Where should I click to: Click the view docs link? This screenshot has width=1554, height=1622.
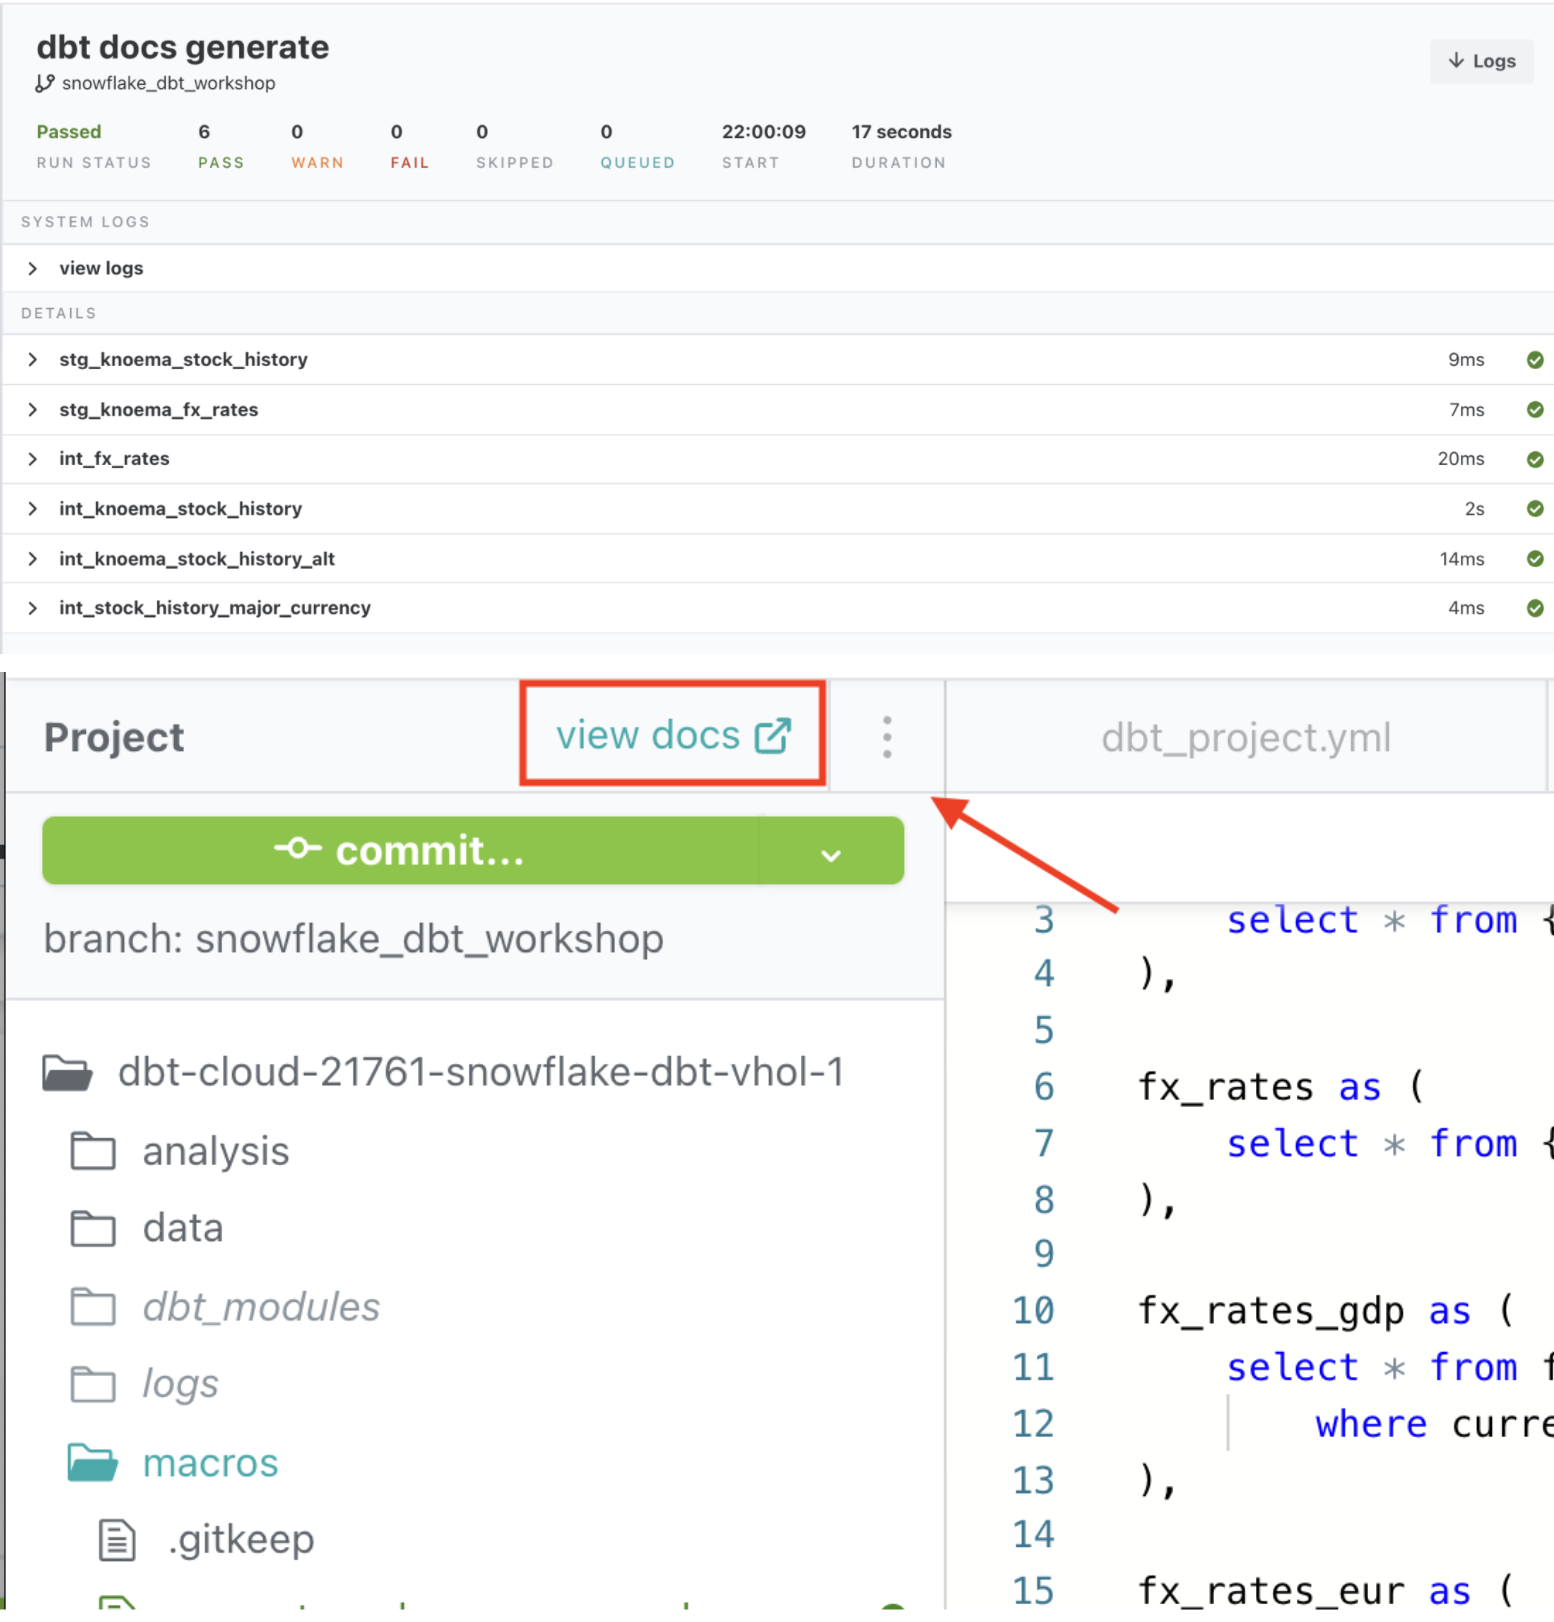click(x=672, y=735)
